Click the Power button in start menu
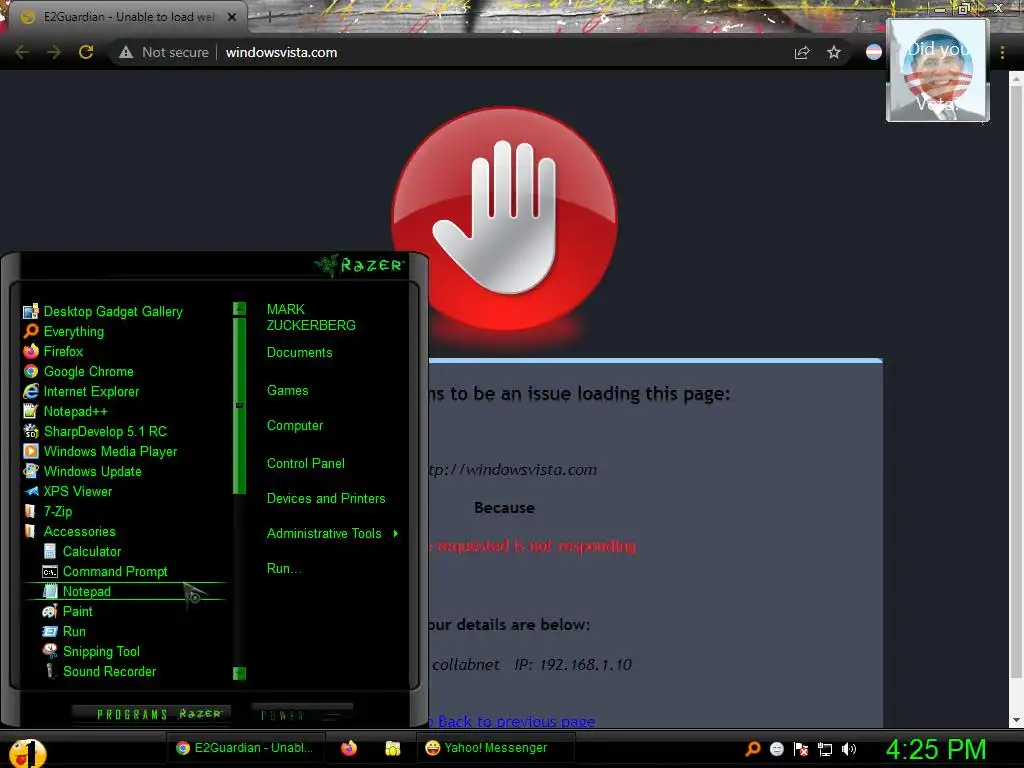 (x=302, y=714)
